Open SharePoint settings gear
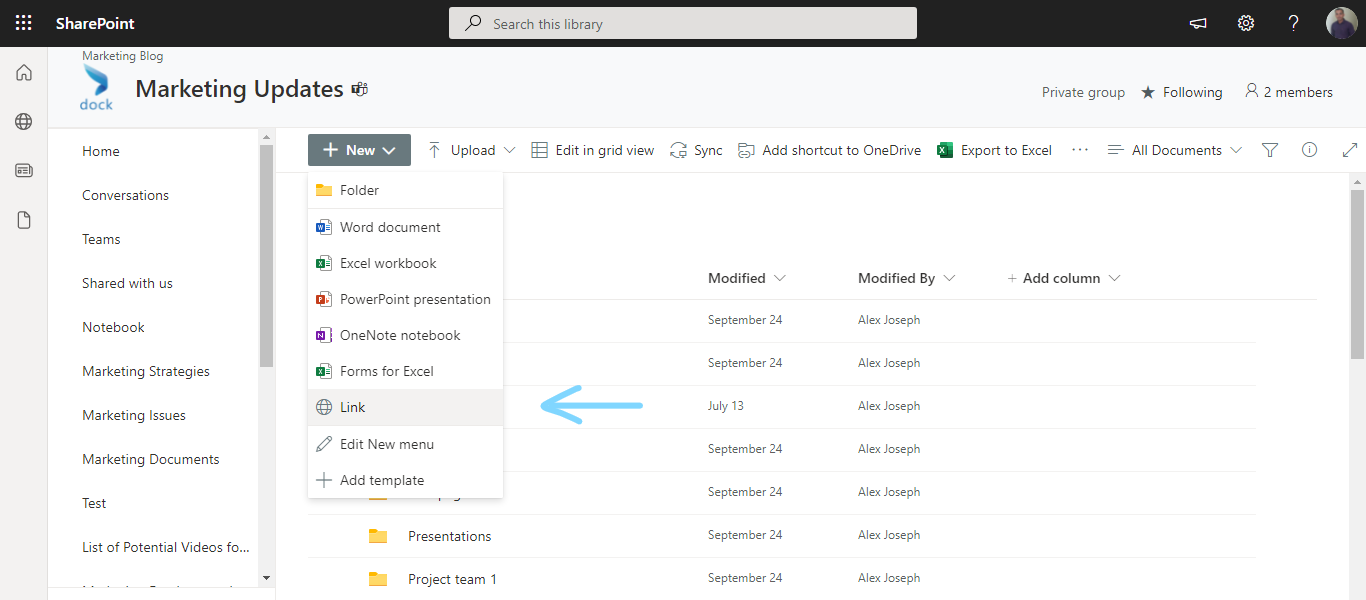The image size is (1366, 600). [1245, 22]
